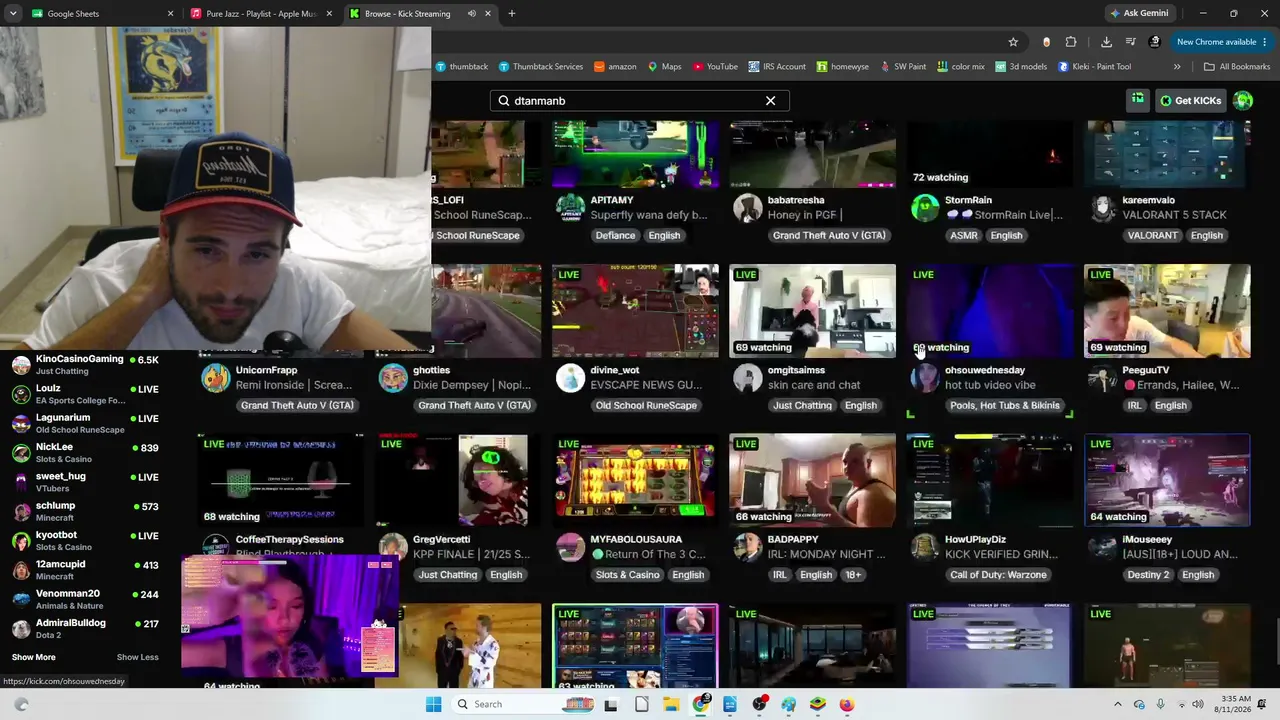Focus the Kick search field containing dtanmanb

(x=640, y=101)
